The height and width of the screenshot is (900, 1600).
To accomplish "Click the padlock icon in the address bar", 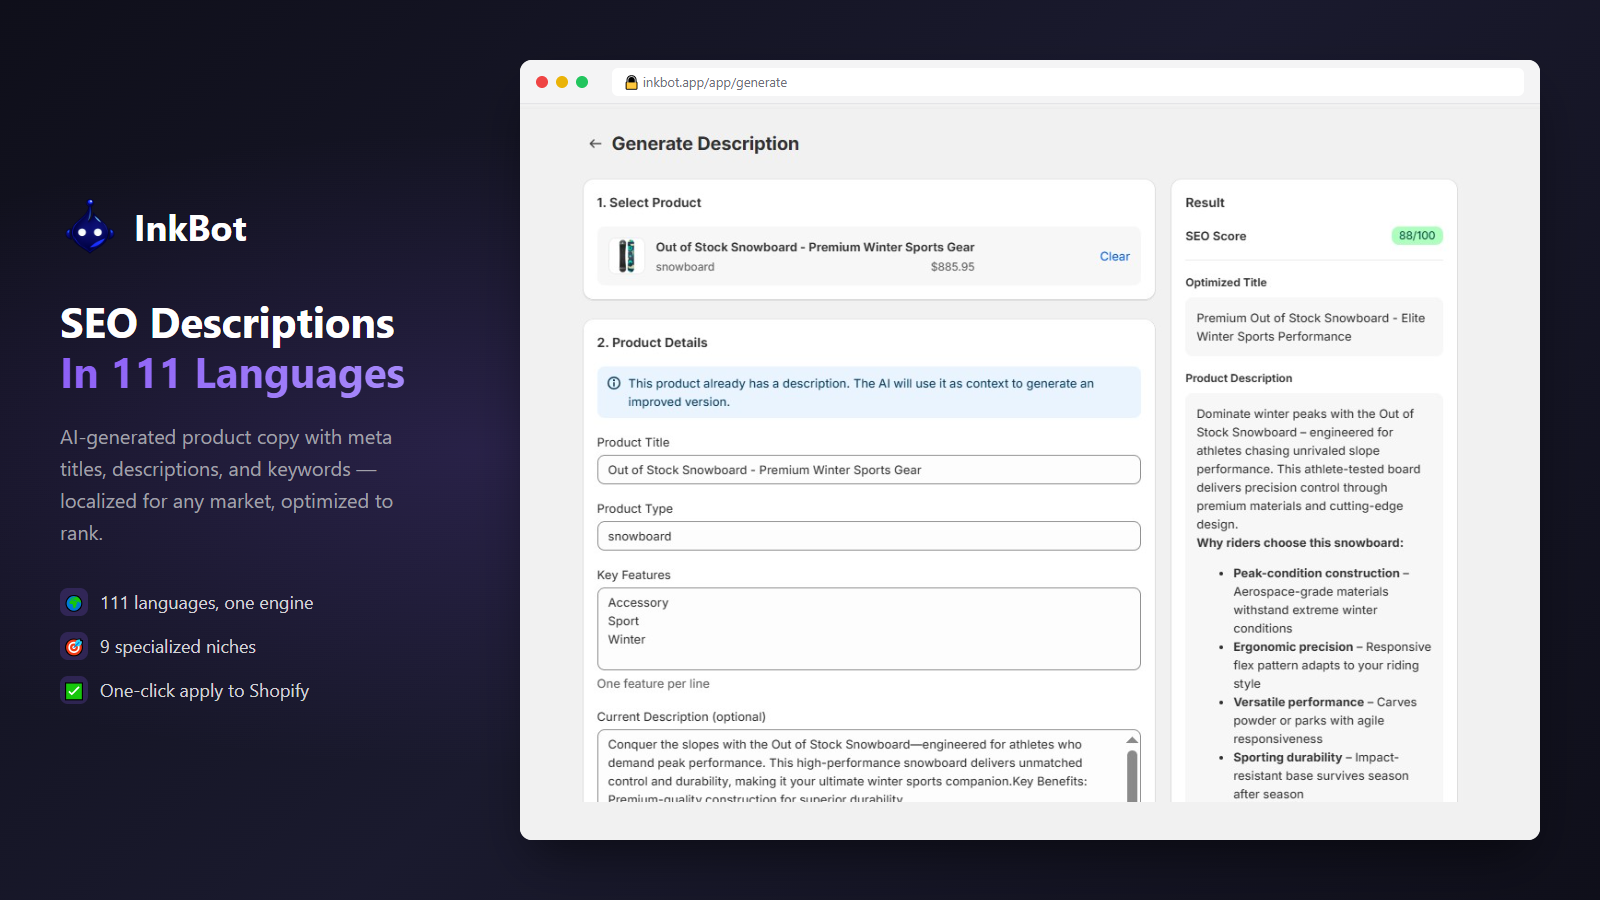I will (x=630, y=82).
